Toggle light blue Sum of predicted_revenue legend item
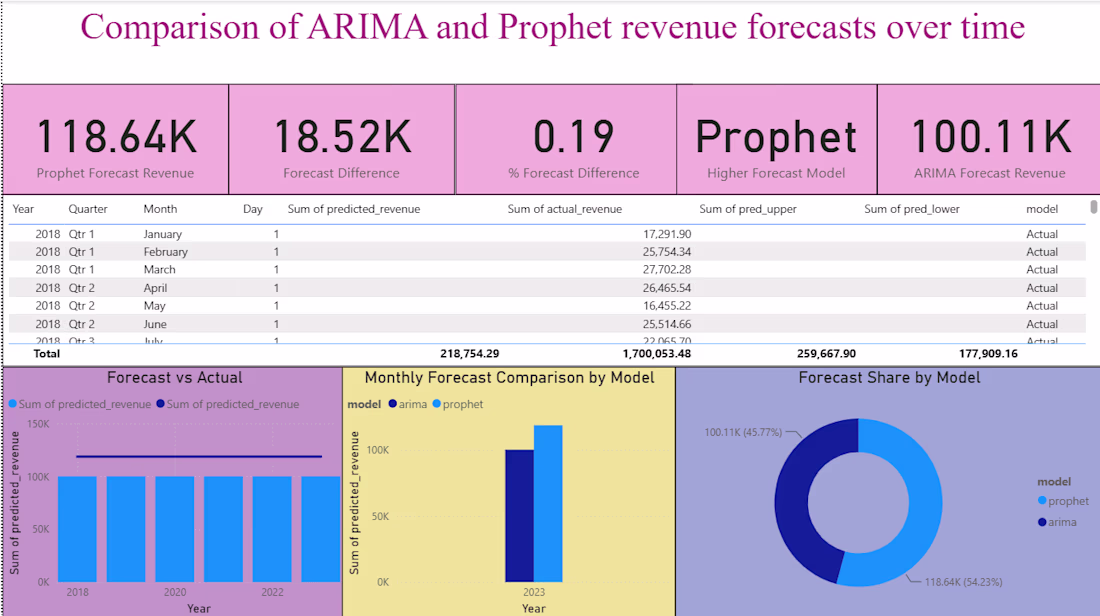 tap(79, 404)
